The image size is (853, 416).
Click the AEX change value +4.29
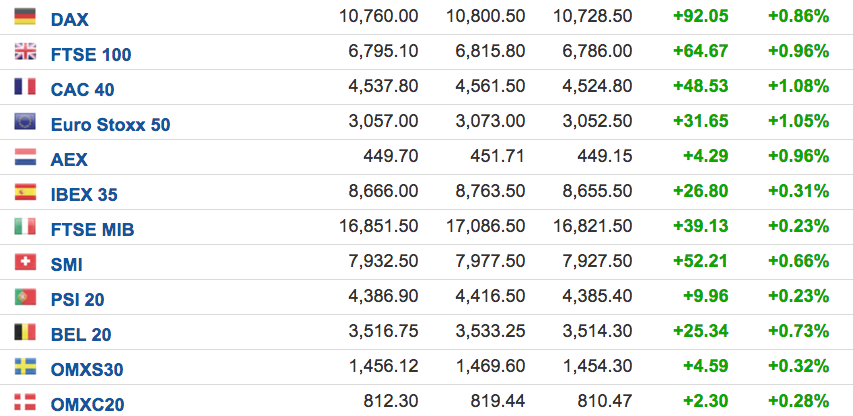tap(706, 156)
